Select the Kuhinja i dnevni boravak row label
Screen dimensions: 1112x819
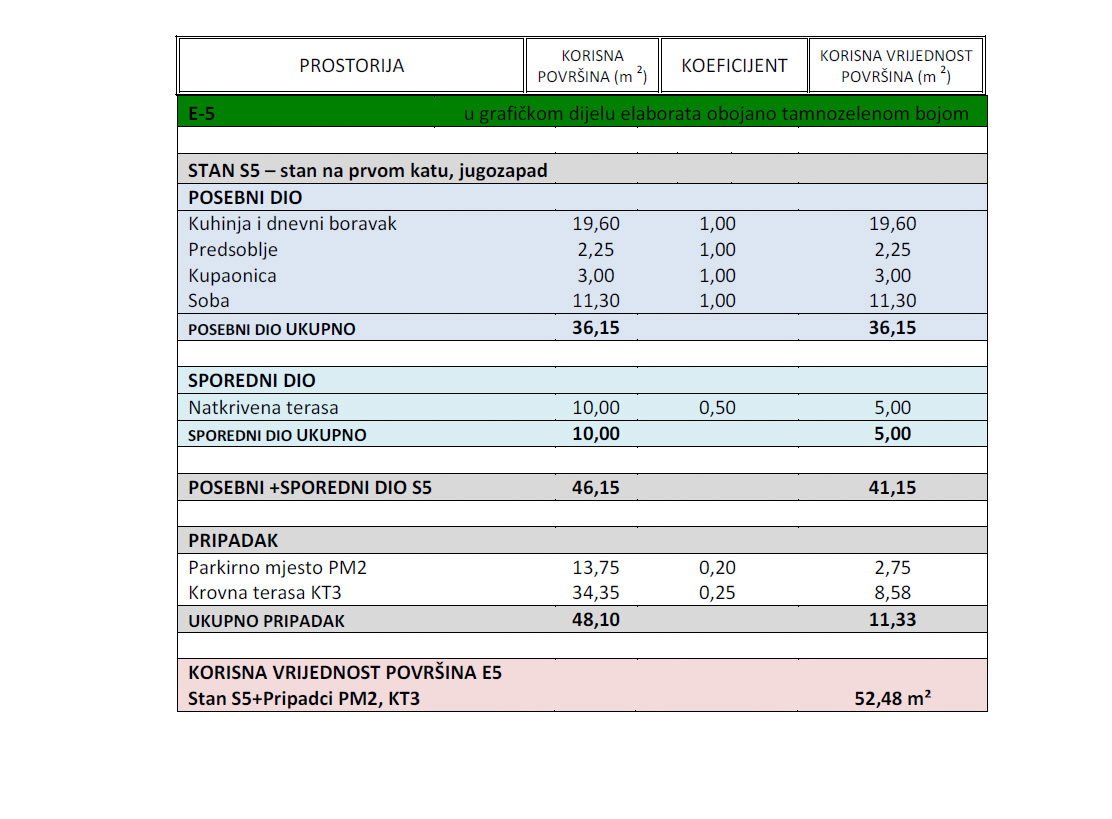[x=292, y=223]
